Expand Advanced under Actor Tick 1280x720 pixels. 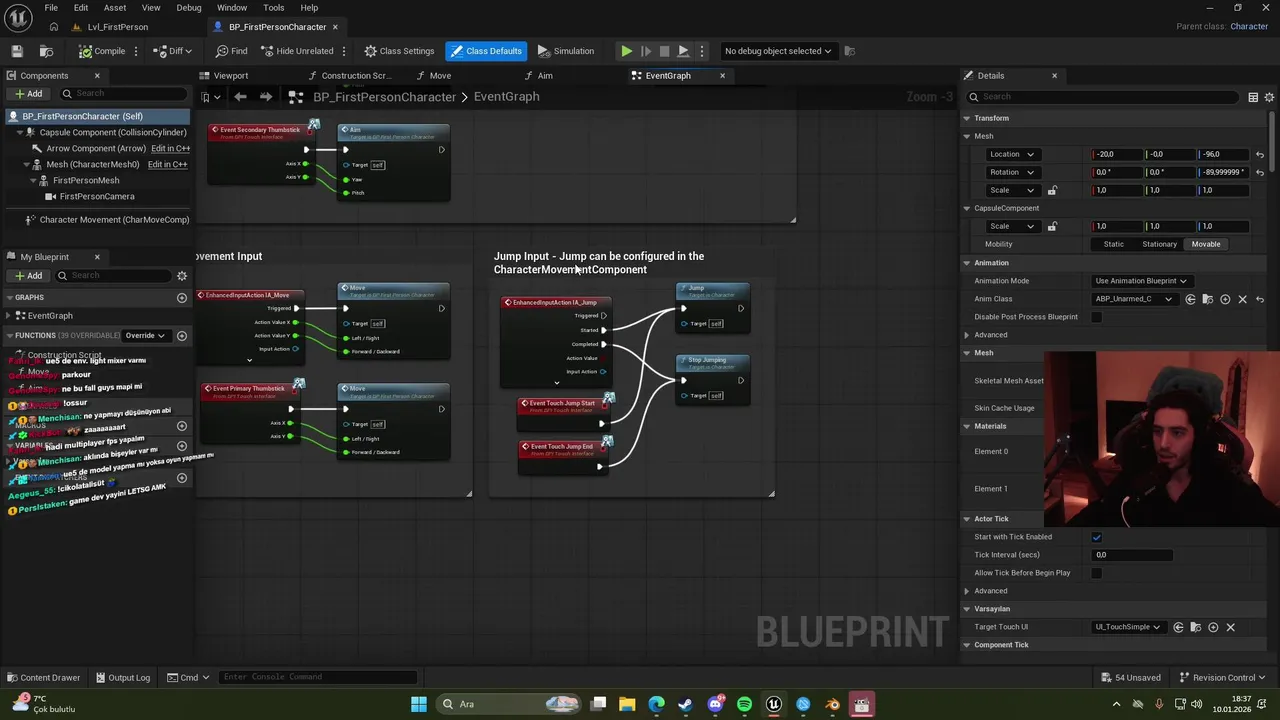[x=967, y=591]
